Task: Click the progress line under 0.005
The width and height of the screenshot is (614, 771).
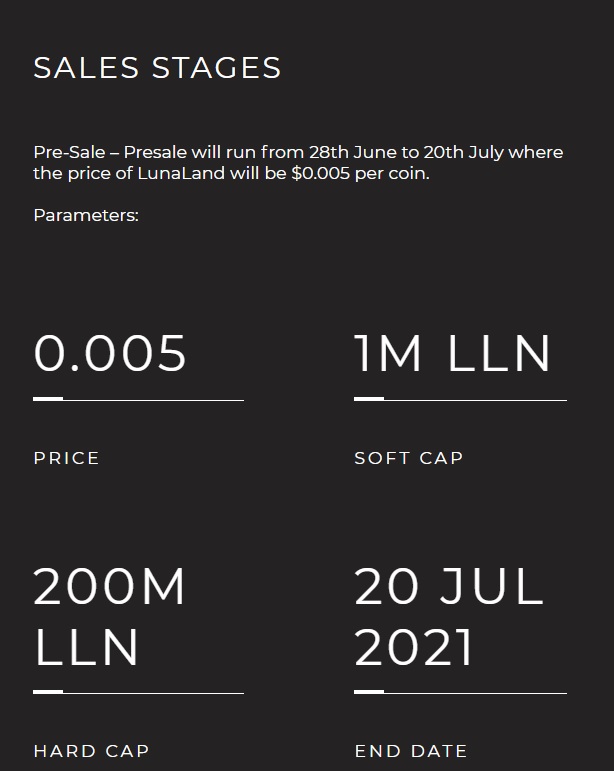Action: 139,400
